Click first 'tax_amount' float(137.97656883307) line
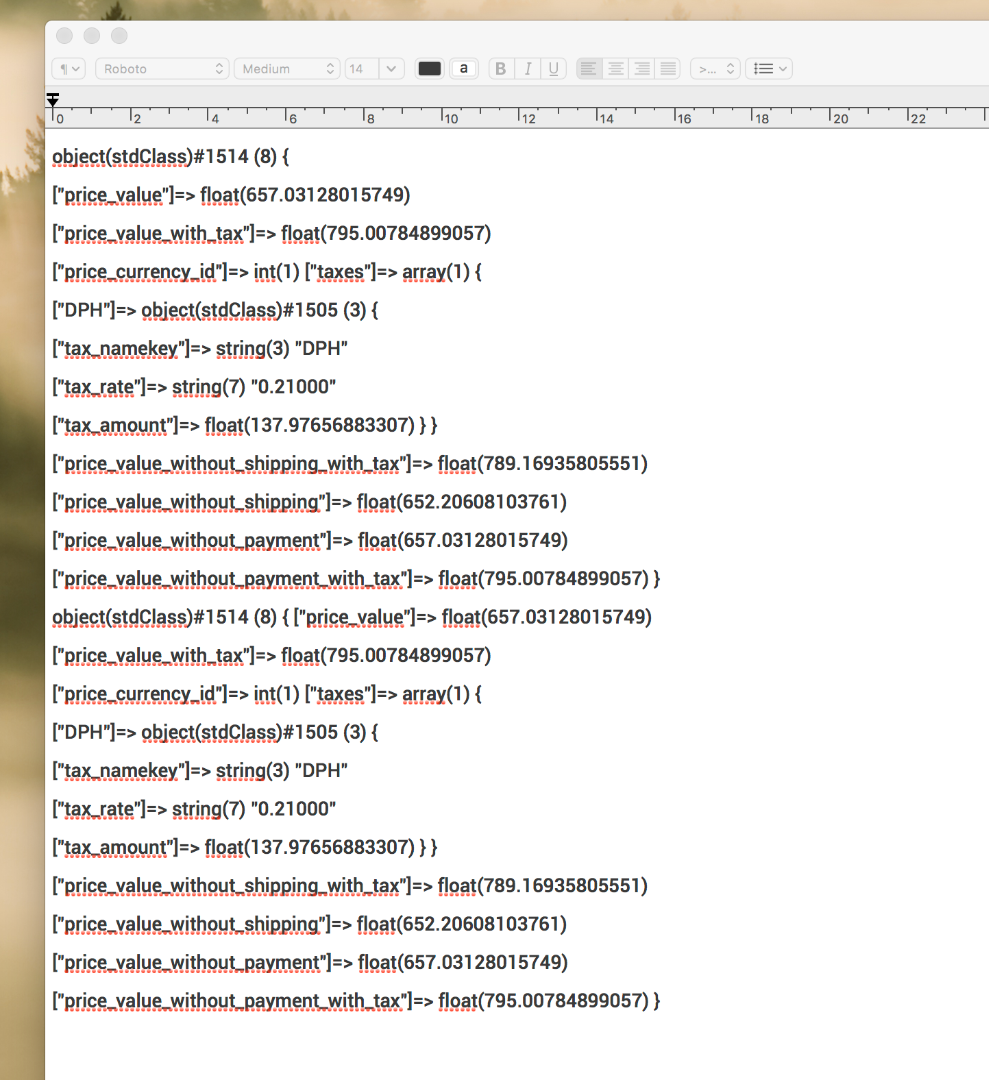Screen dimensions: 989x1080 (x=245, y=425)
